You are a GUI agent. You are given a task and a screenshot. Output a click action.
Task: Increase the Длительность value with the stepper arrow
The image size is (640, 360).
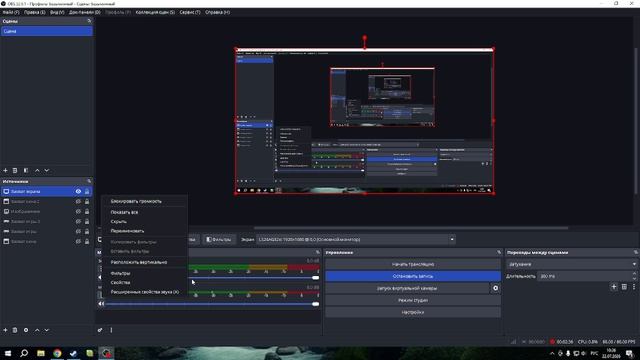[634, 274]
